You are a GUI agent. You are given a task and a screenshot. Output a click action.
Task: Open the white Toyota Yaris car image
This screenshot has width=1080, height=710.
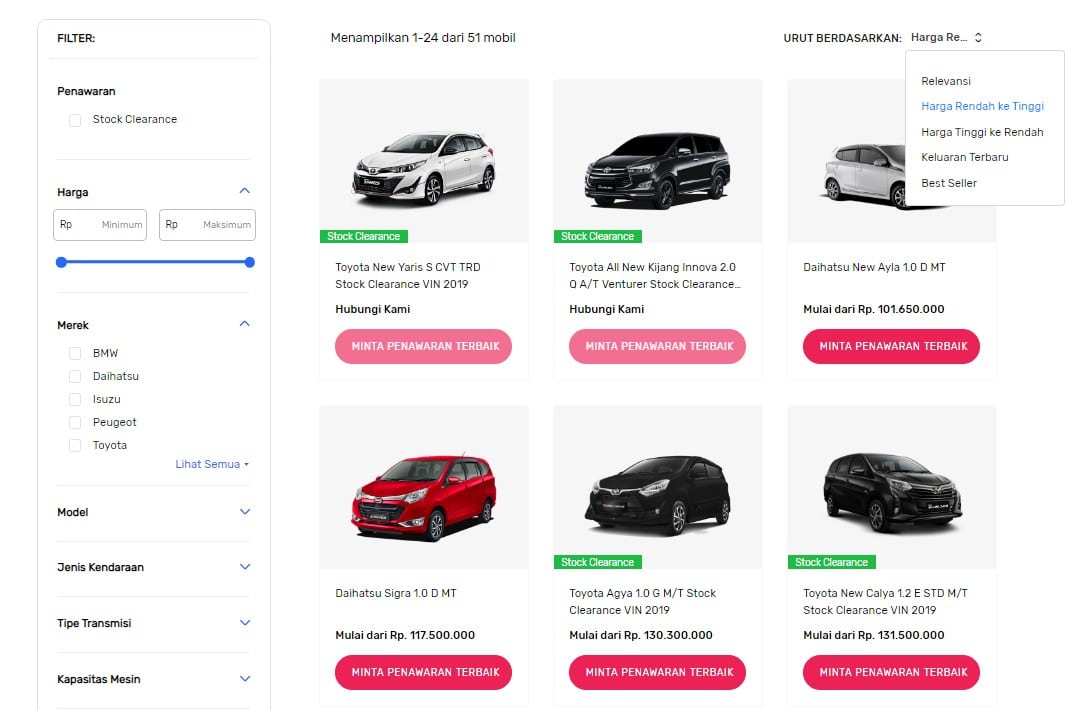tap(424, 167)
